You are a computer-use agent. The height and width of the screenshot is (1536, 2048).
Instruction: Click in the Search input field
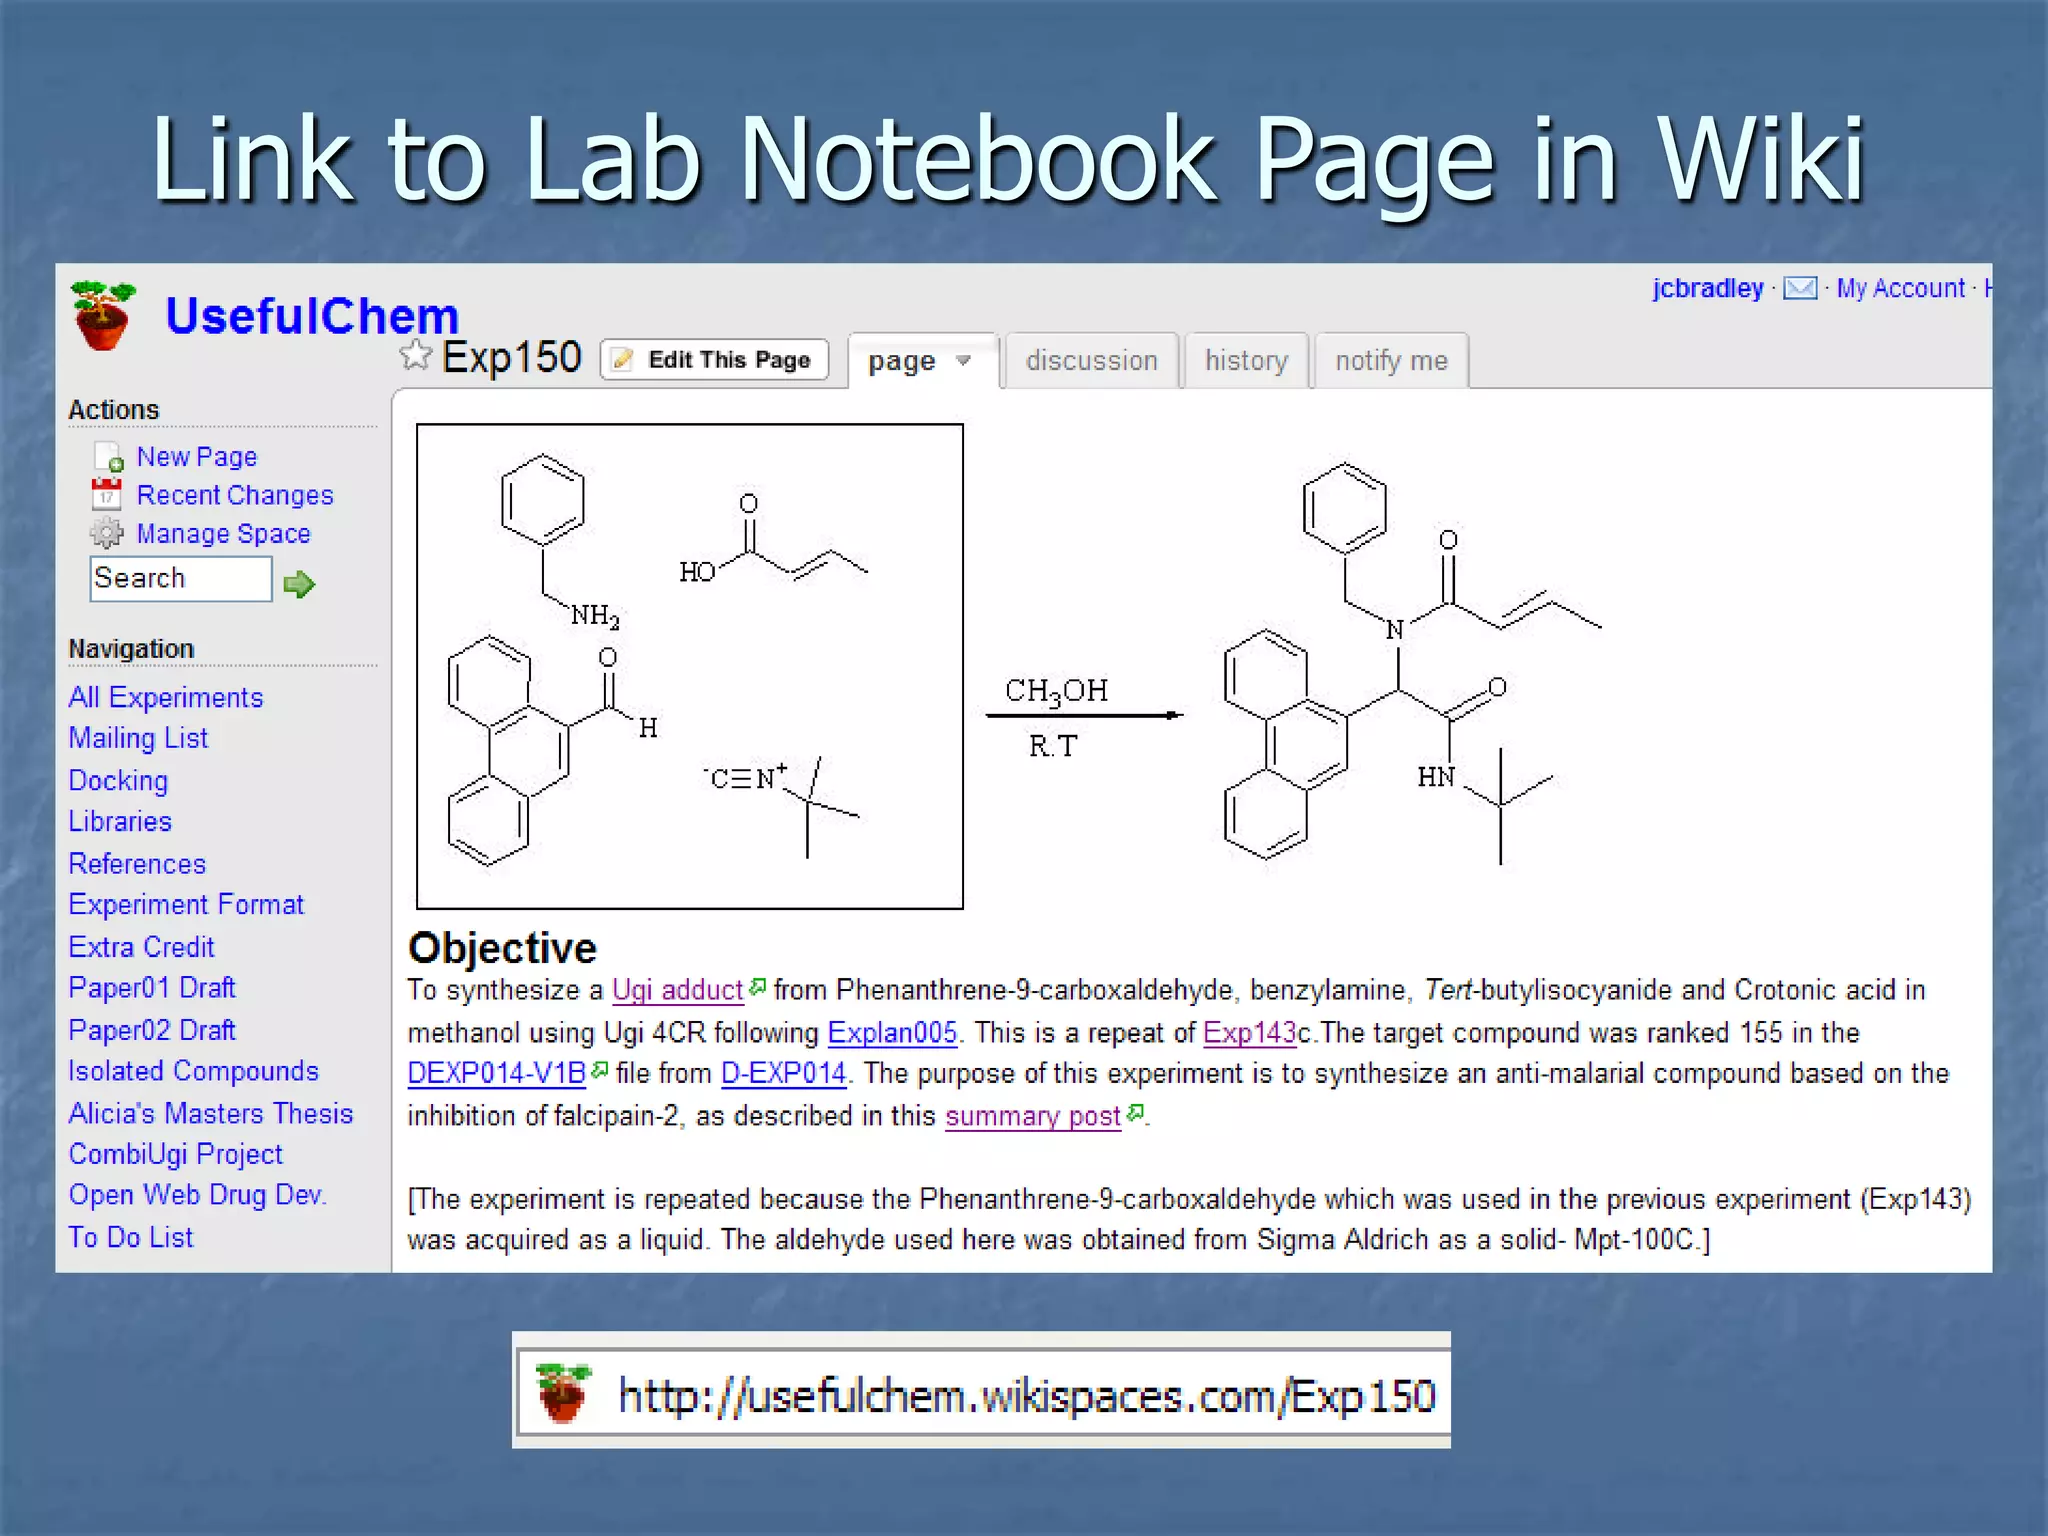[181, 578]
